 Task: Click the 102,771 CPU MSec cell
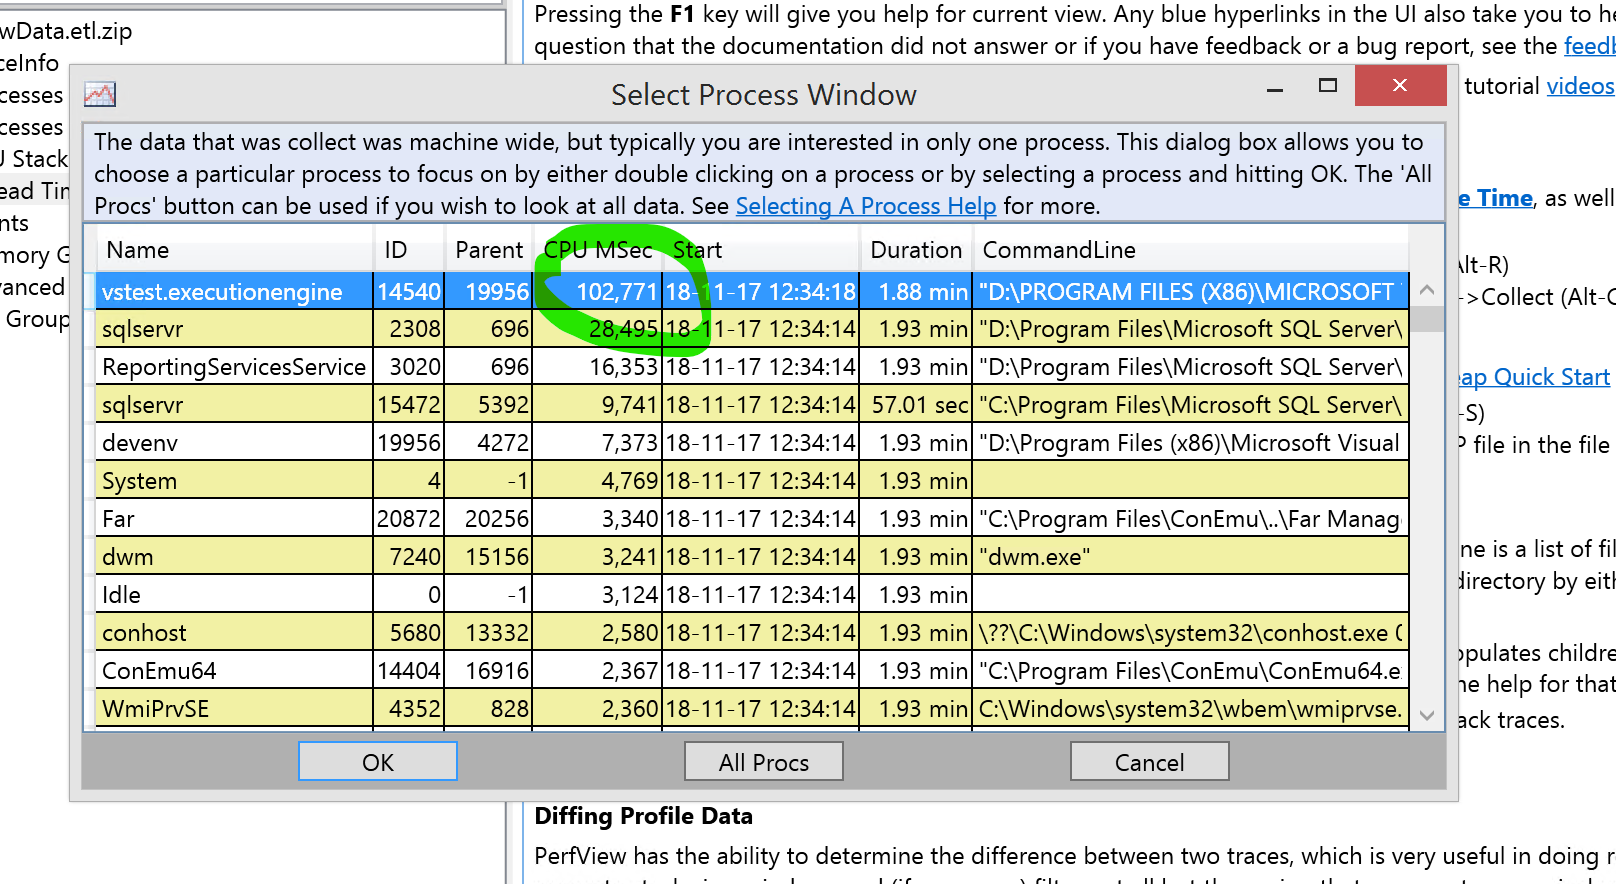[x=597, y=292]
